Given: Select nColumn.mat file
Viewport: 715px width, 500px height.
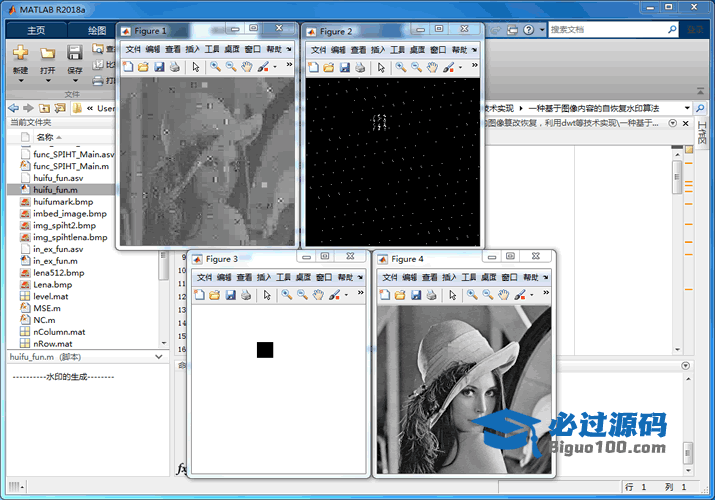Looking at the screenshot, I should click(x=61, y=332).
